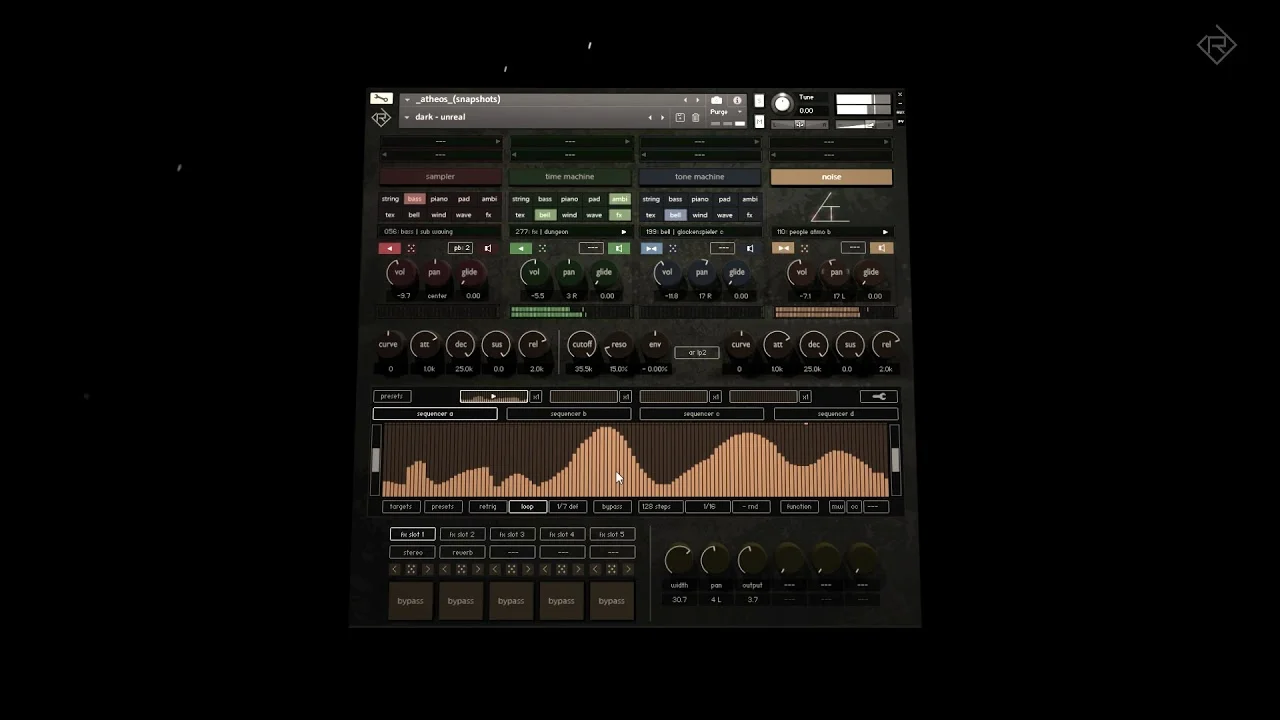Select previous effect for fx slot 2
The width and height of the screenshot is (1280, 720).
point(444,569)
